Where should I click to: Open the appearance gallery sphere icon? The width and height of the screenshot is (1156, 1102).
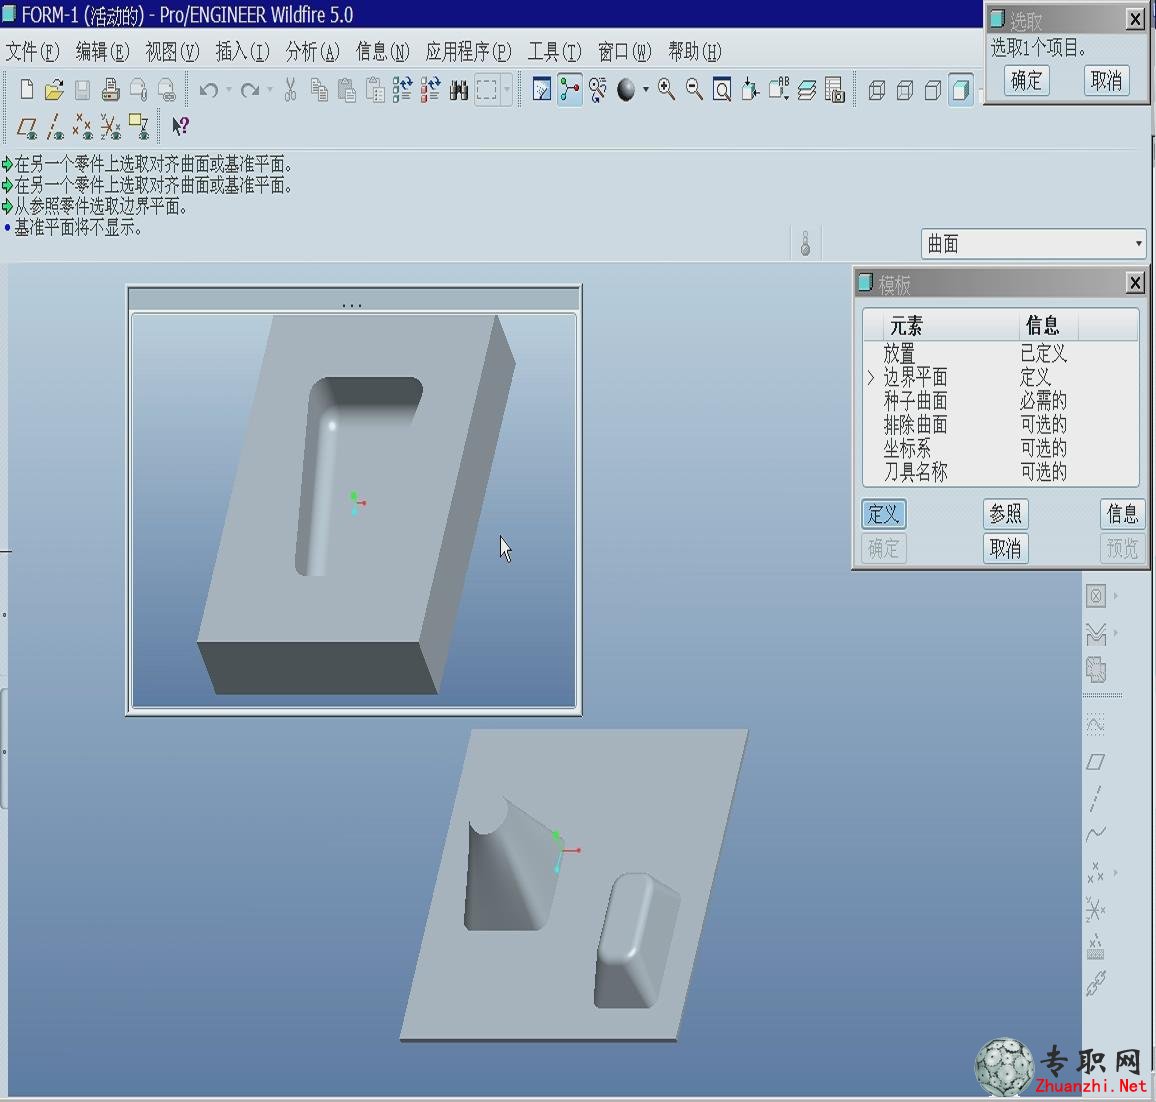coord(626,90)
